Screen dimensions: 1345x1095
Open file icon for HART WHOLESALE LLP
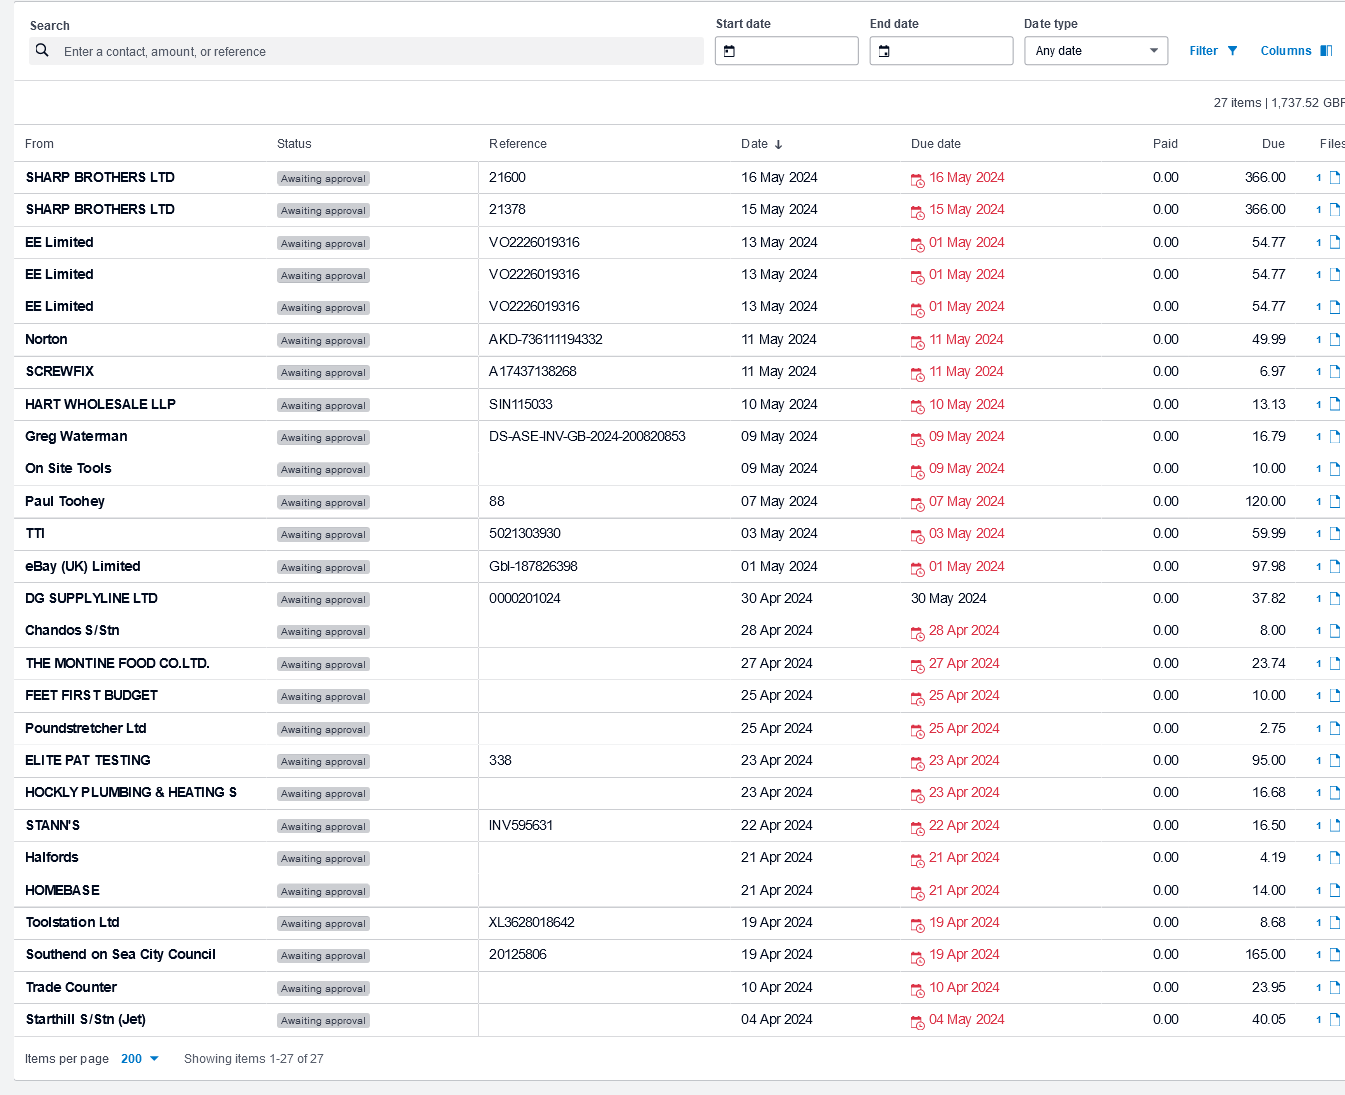1334,405
